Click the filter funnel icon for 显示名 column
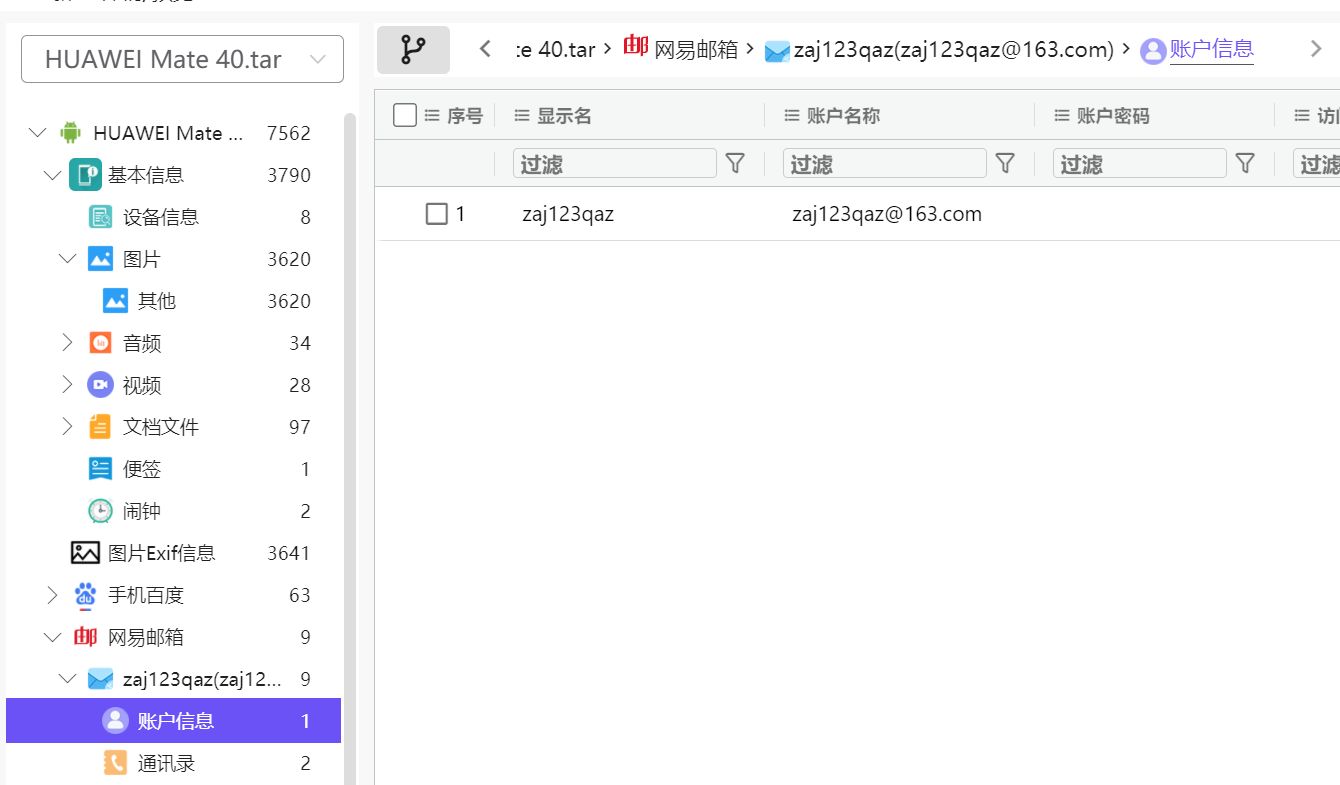The height and width of the screenshot is (785, 1340). point(735,163)
